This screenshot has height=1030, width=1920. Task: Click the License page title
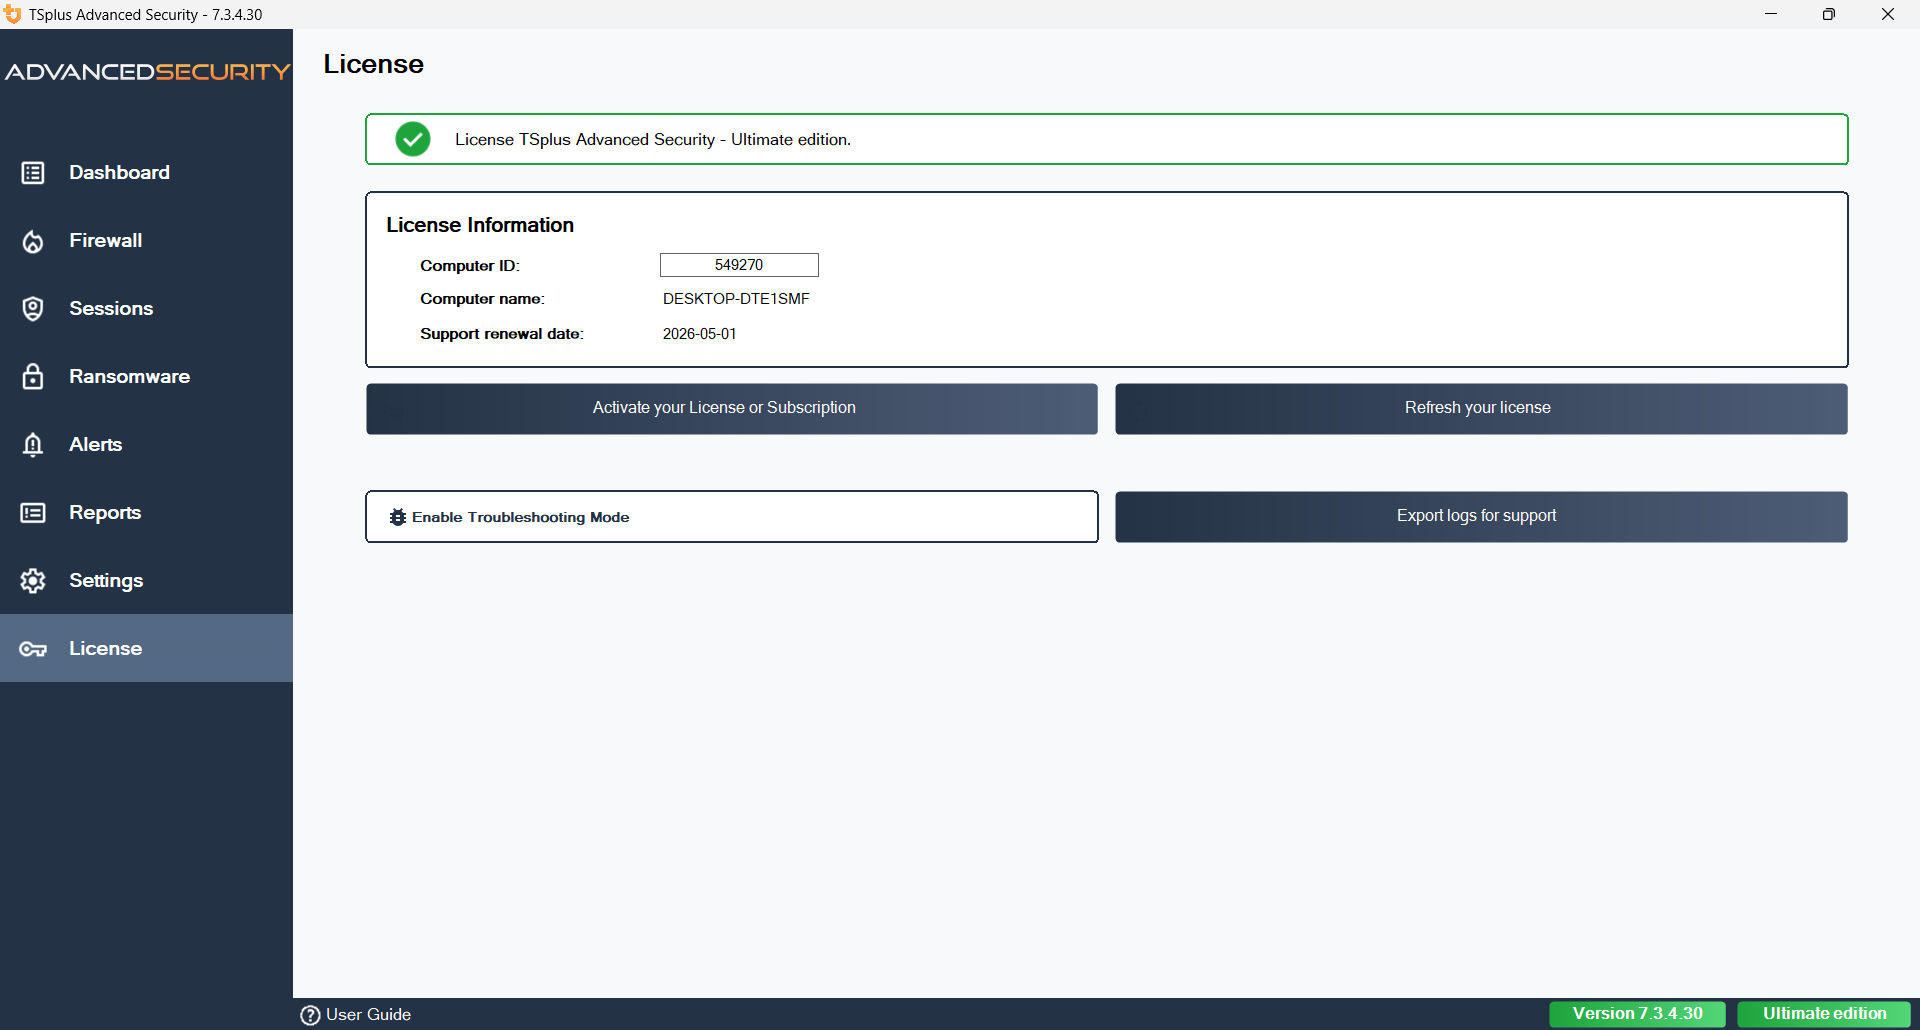(x=373, y=64)
